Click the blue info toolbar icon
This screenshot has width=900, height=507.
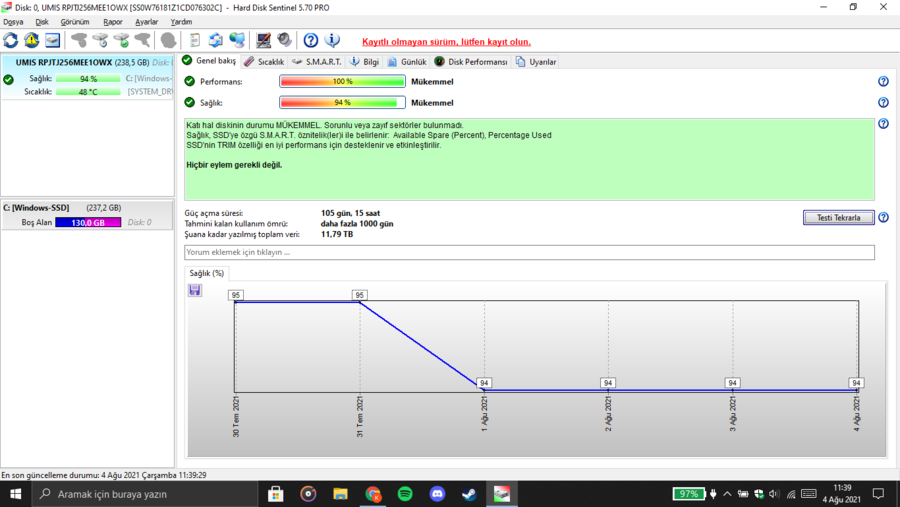333,41
